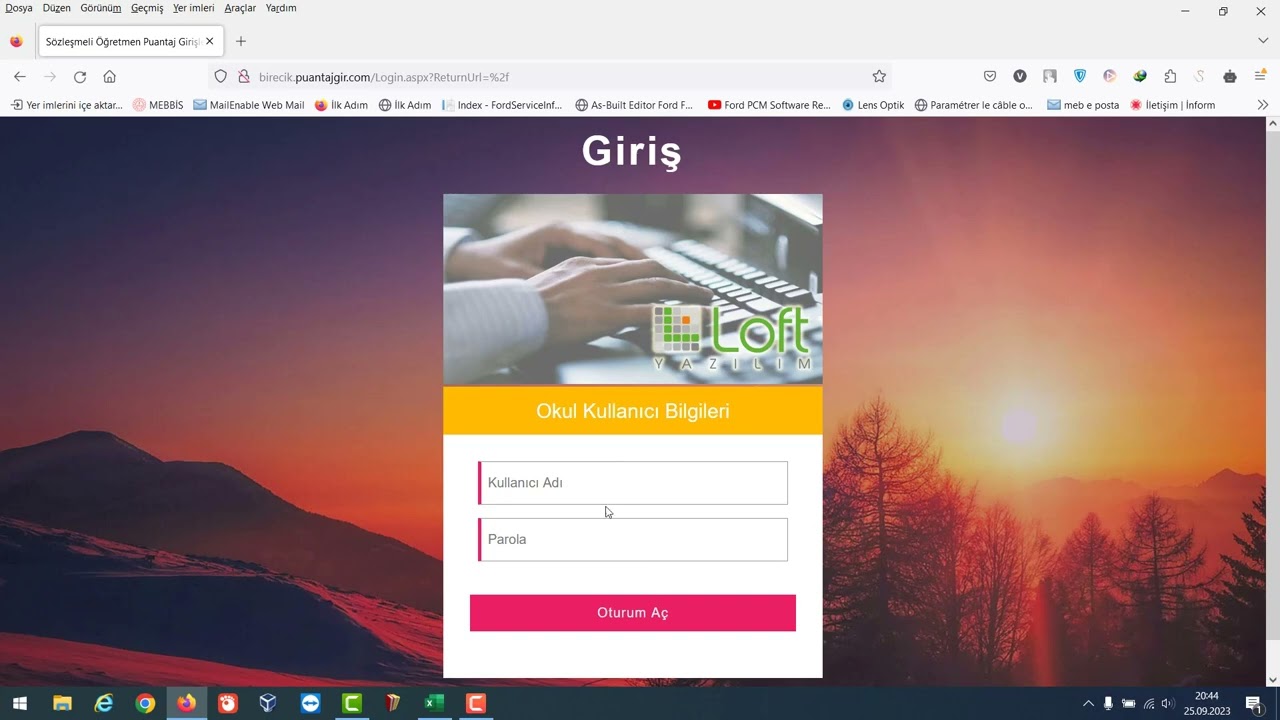Open tracking protection shield in address bar

[x=221, y=77]
